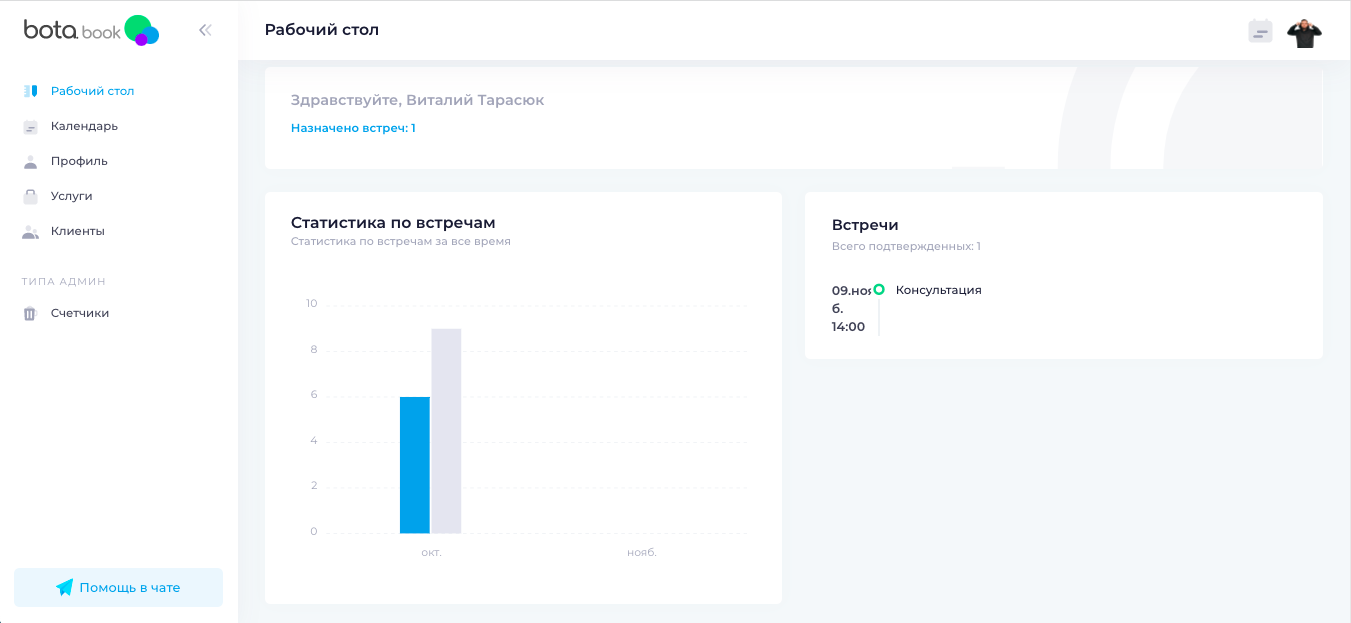This screenshot has height=623, width=1351.
Task: Select Услуги in the sidebar
Action: [72, 196]
